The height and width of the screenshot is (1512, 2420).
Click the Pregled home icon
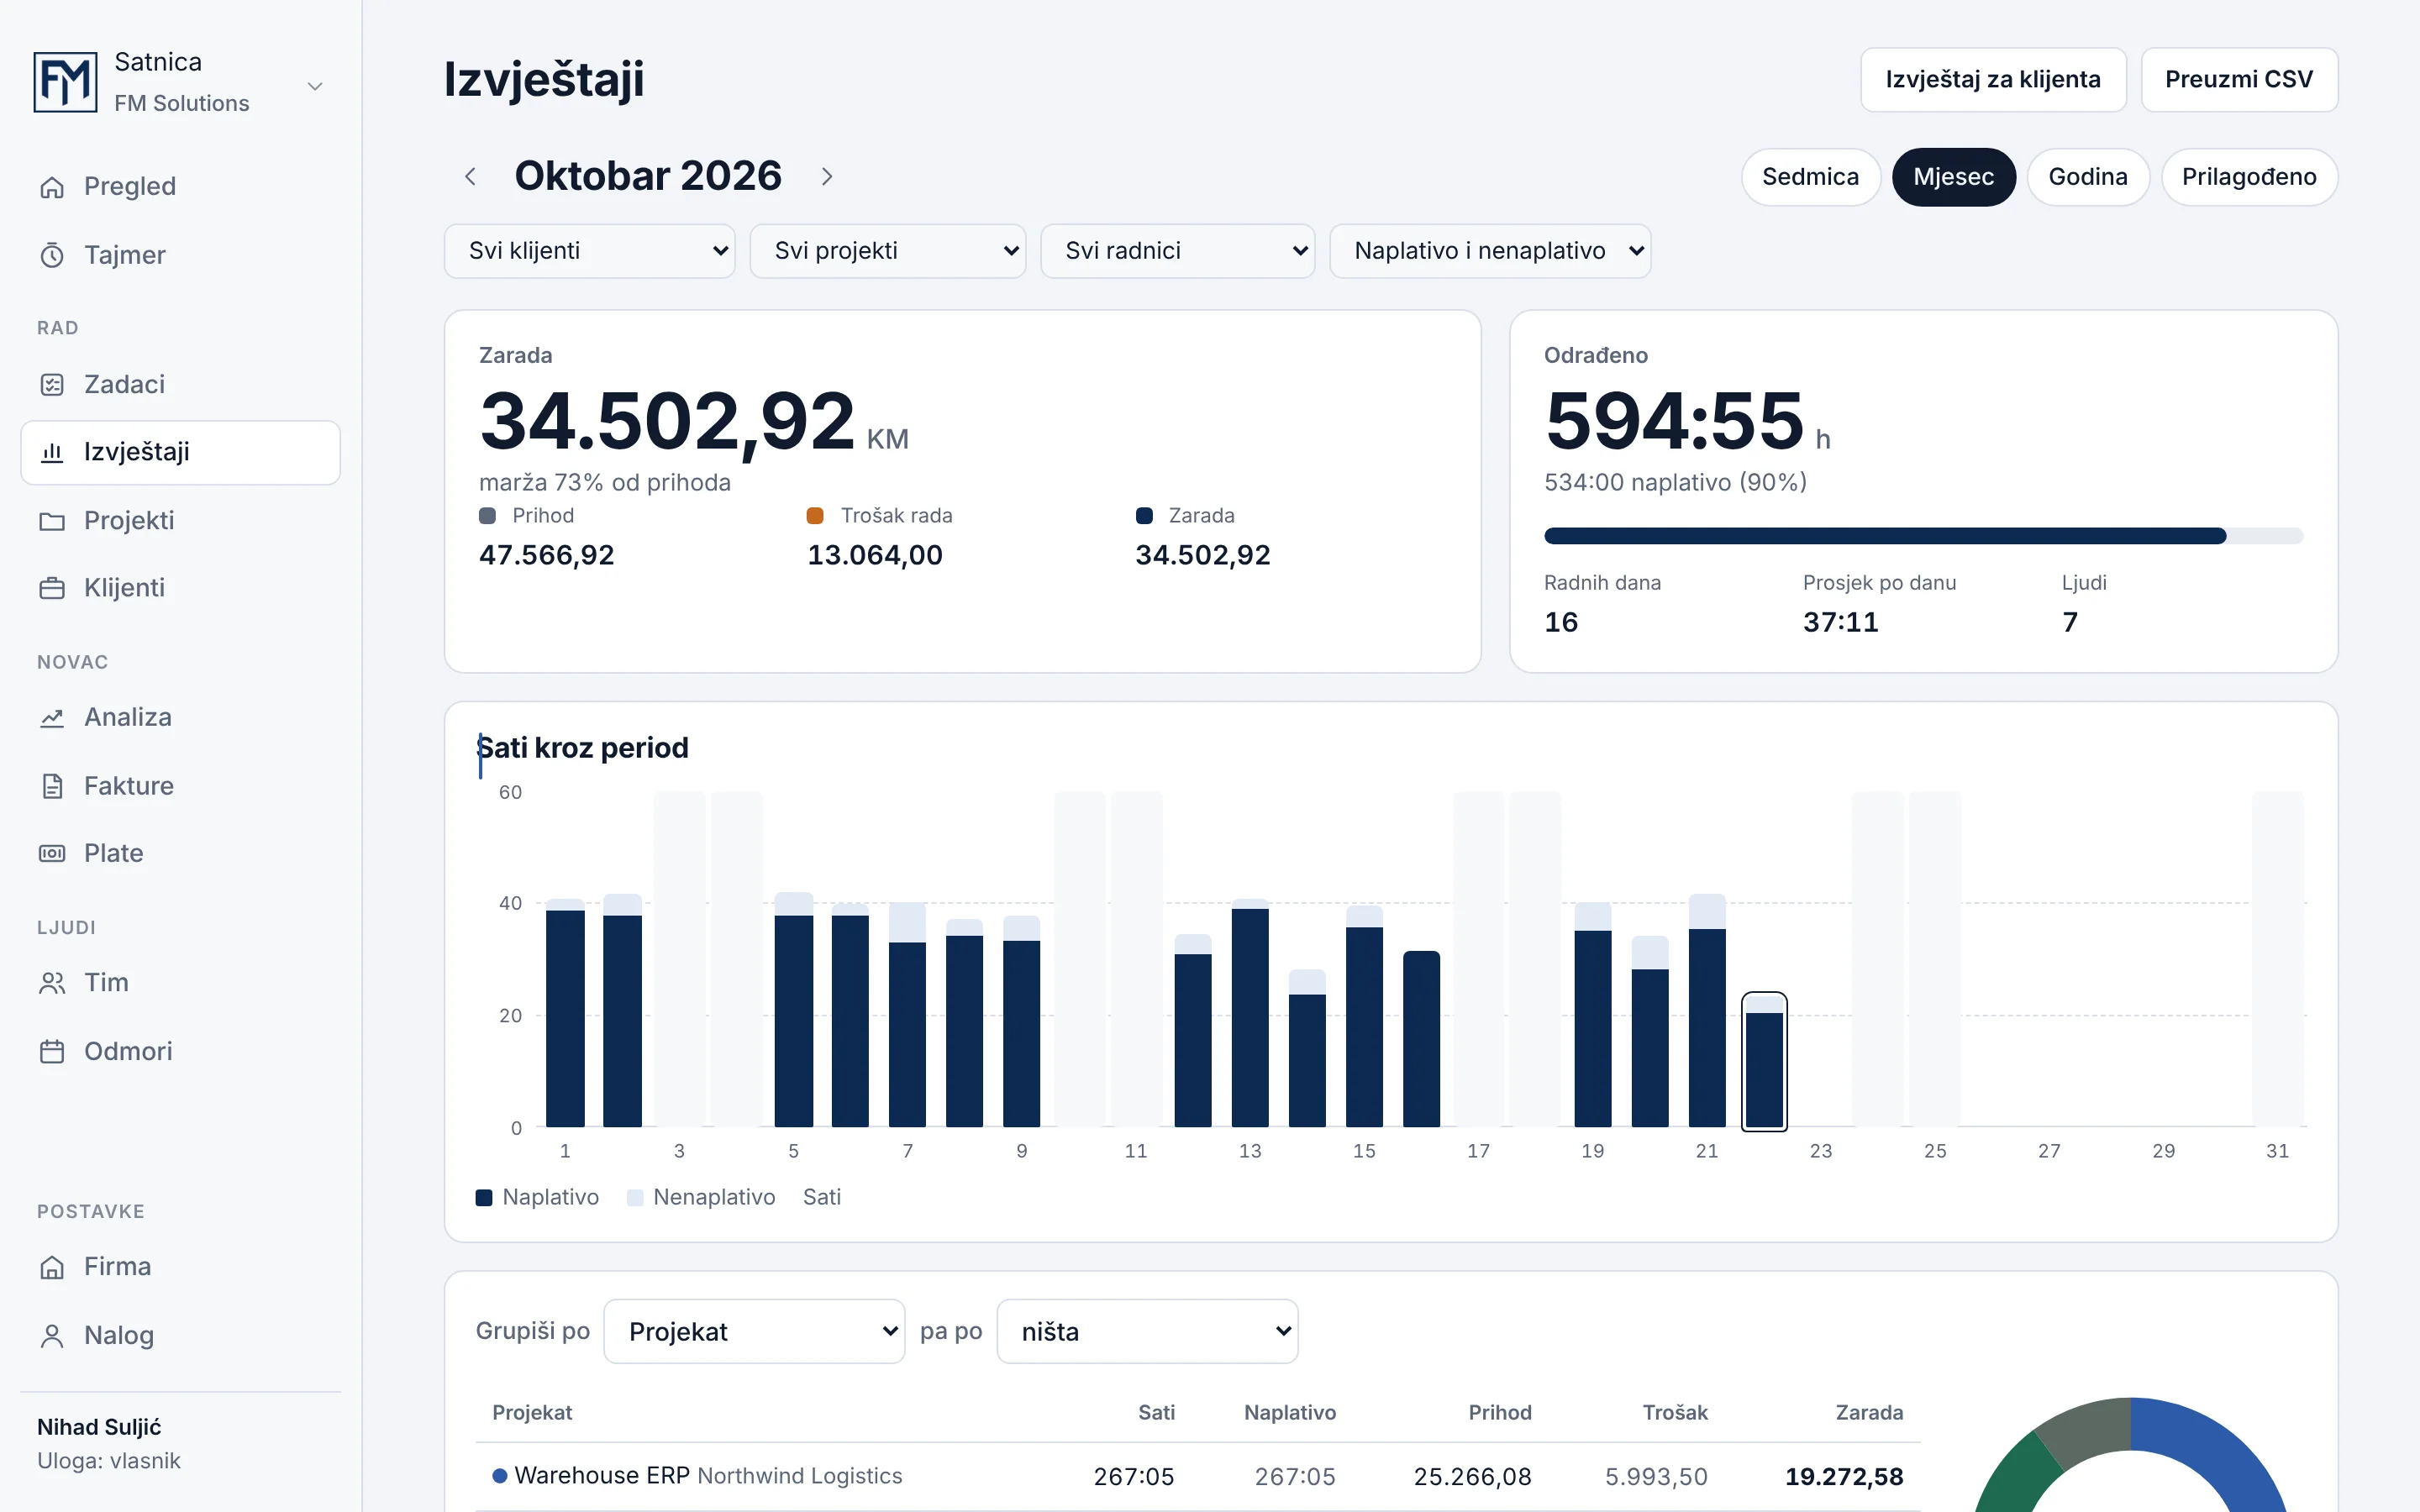(52, 187)
